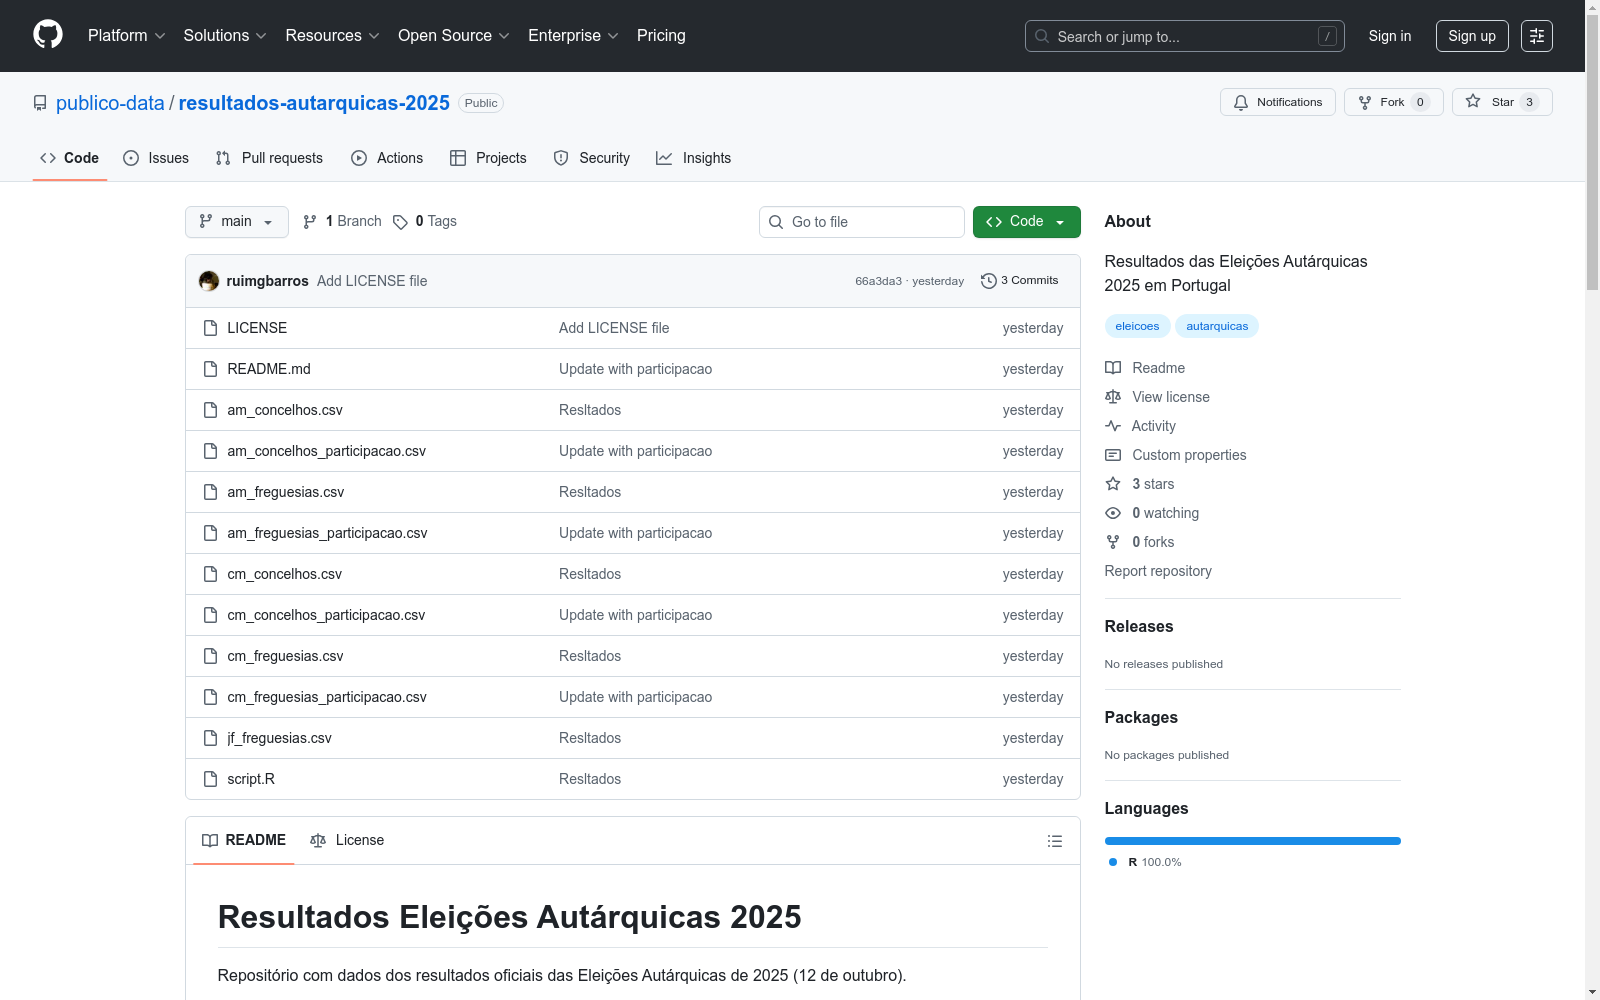
Task: Click the Notifications button
Action: pyautogui.click(x=1278, y=102)
